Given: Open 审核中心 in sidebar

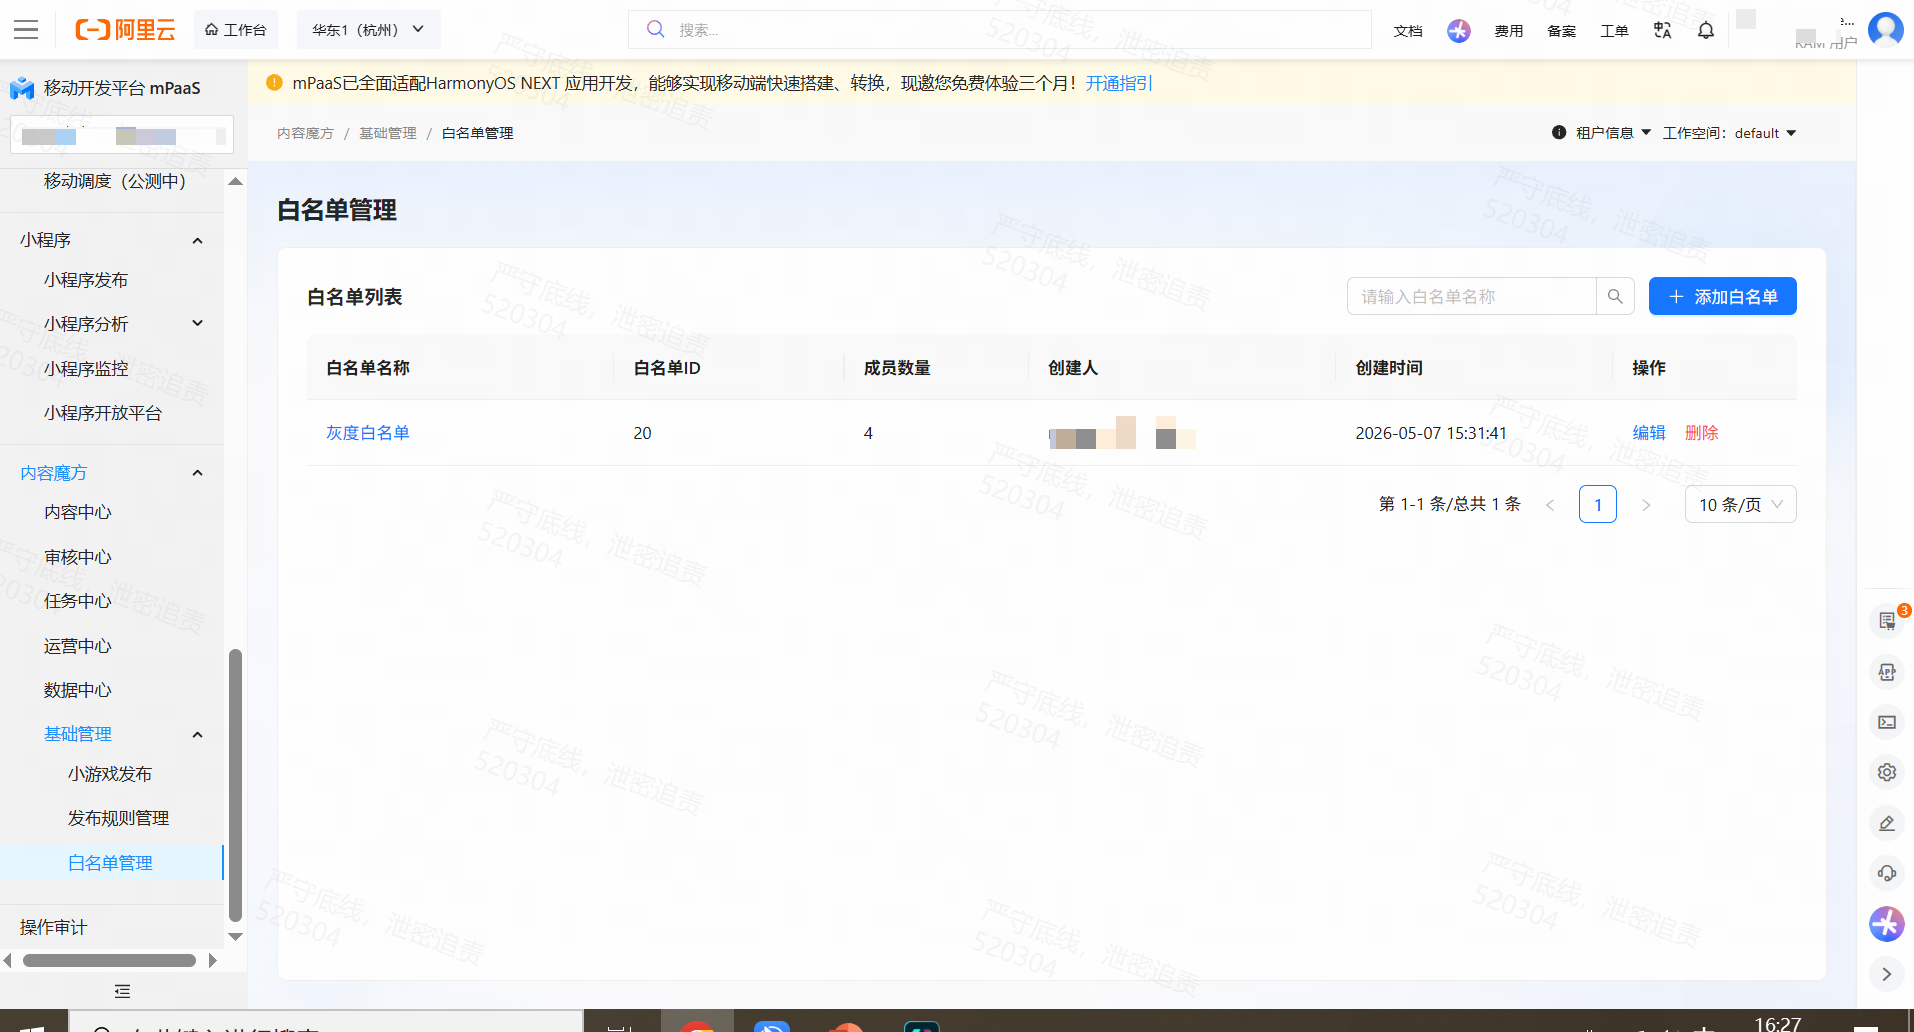Looking at the screenshot, I should 78,557.
